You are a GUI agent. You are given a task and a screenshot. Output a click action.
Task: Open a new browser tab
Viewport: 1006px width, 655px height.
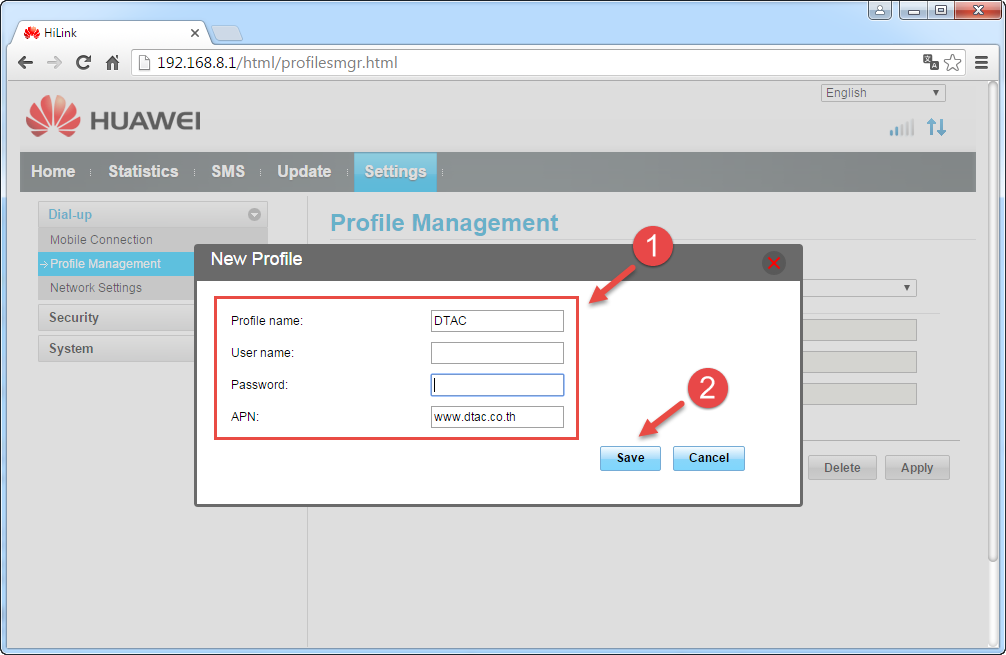pyautogui.click(x=226, y=33)
